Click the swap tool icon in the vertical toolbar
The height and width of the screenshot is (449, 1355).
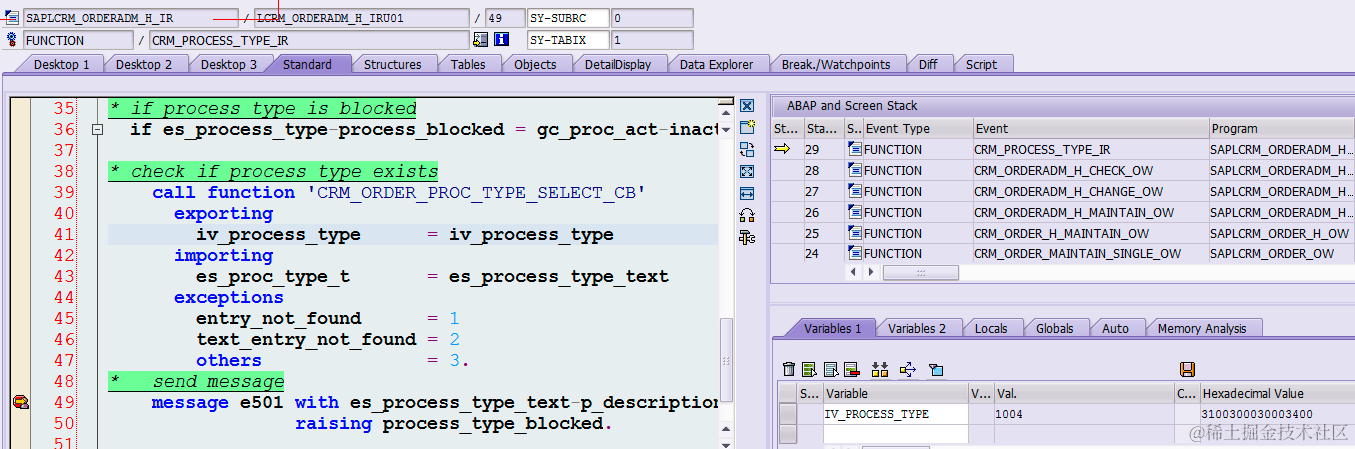pyautogui.click(x=747, y=150)
